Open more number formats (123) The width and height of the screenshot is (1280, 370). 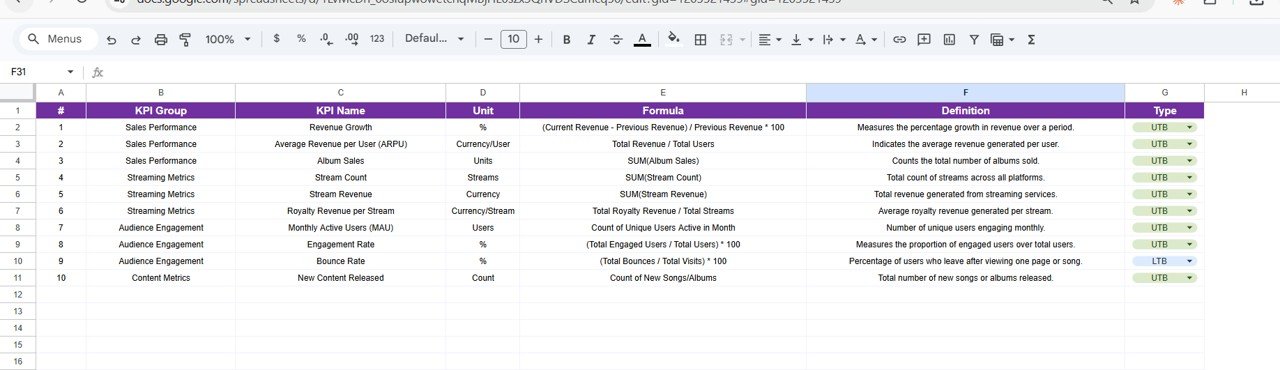click(377, 39)
